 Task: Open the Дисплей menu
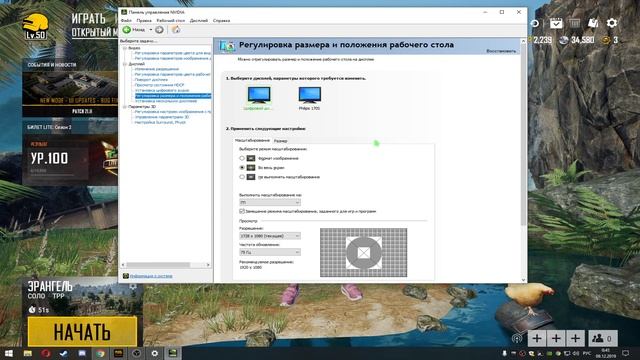point(199,20)
